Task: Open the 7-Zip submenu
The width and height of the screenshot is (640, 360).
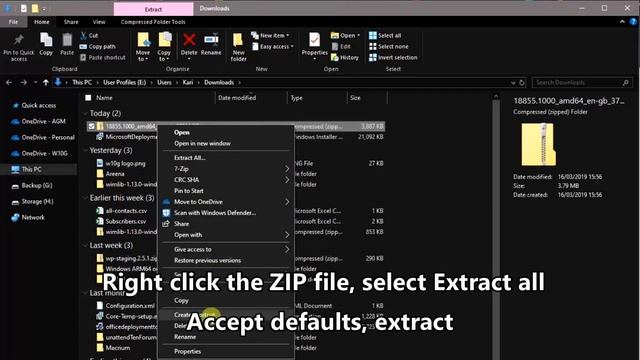Action: pos(226,169)
